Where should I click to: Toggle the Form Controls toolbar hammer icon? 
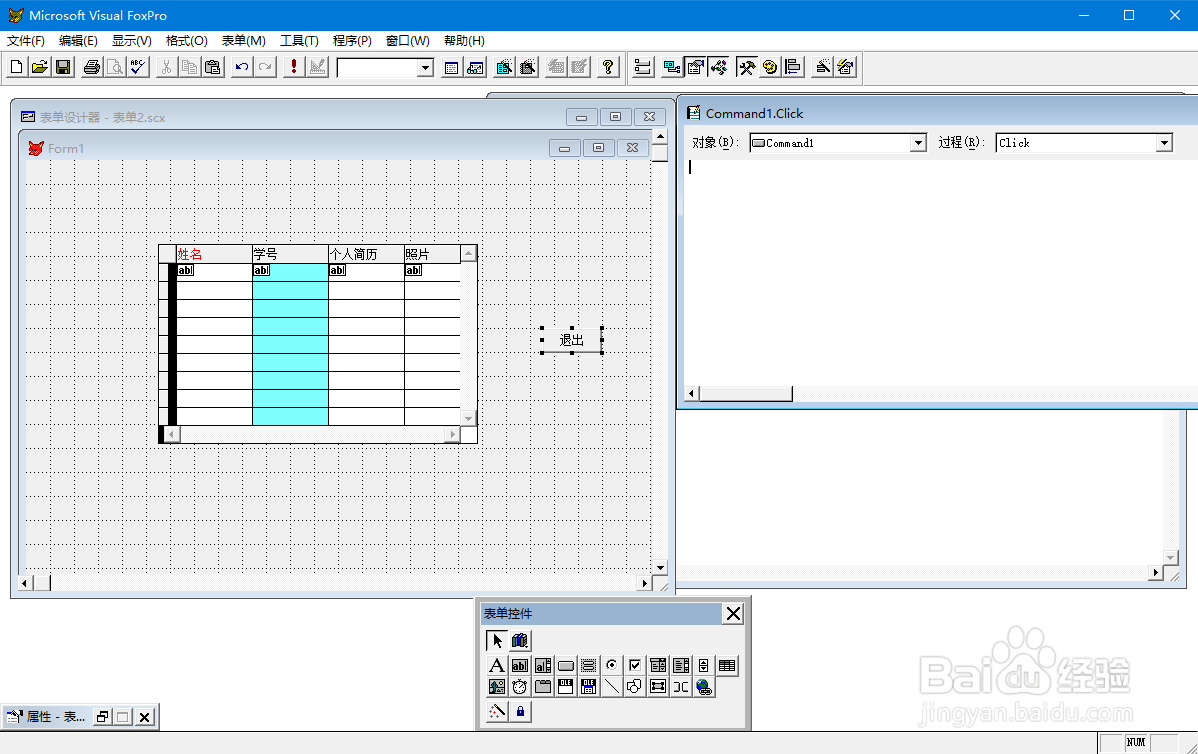746,67
